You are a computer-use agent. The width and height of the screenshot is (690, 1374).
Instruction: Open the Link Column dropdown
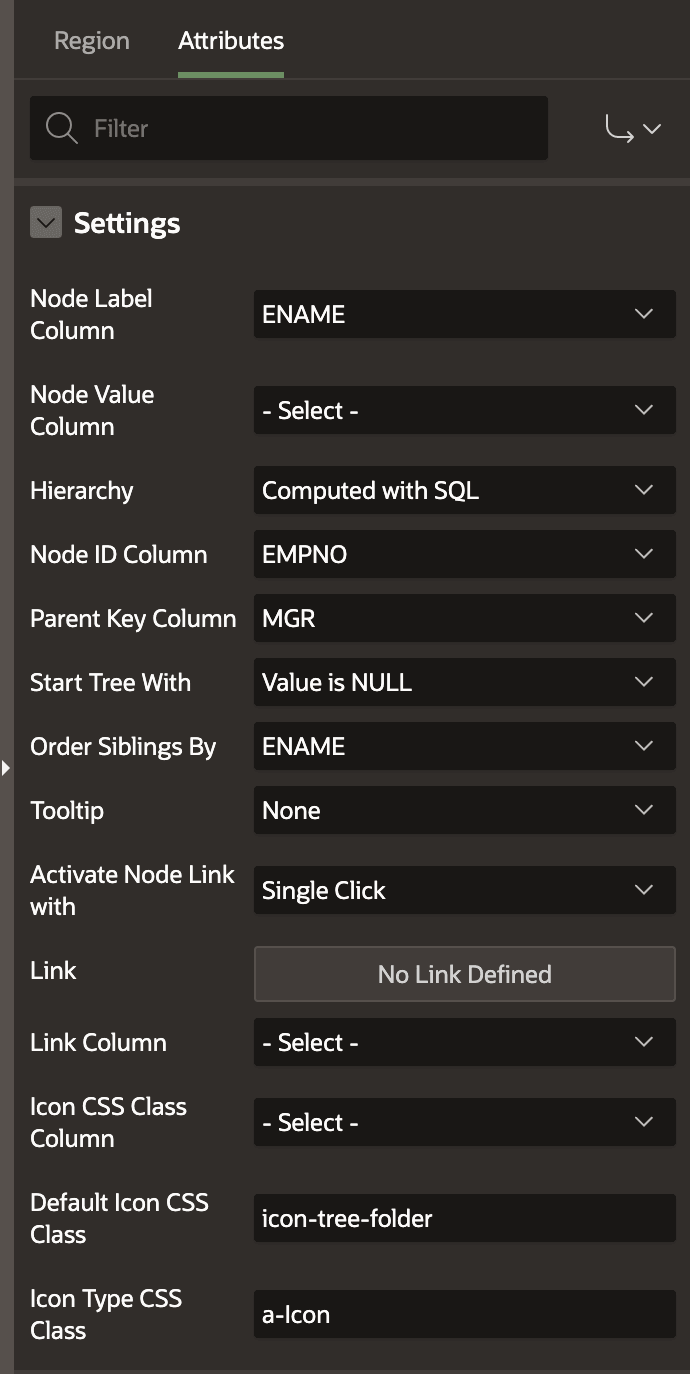coord(465,1042)
